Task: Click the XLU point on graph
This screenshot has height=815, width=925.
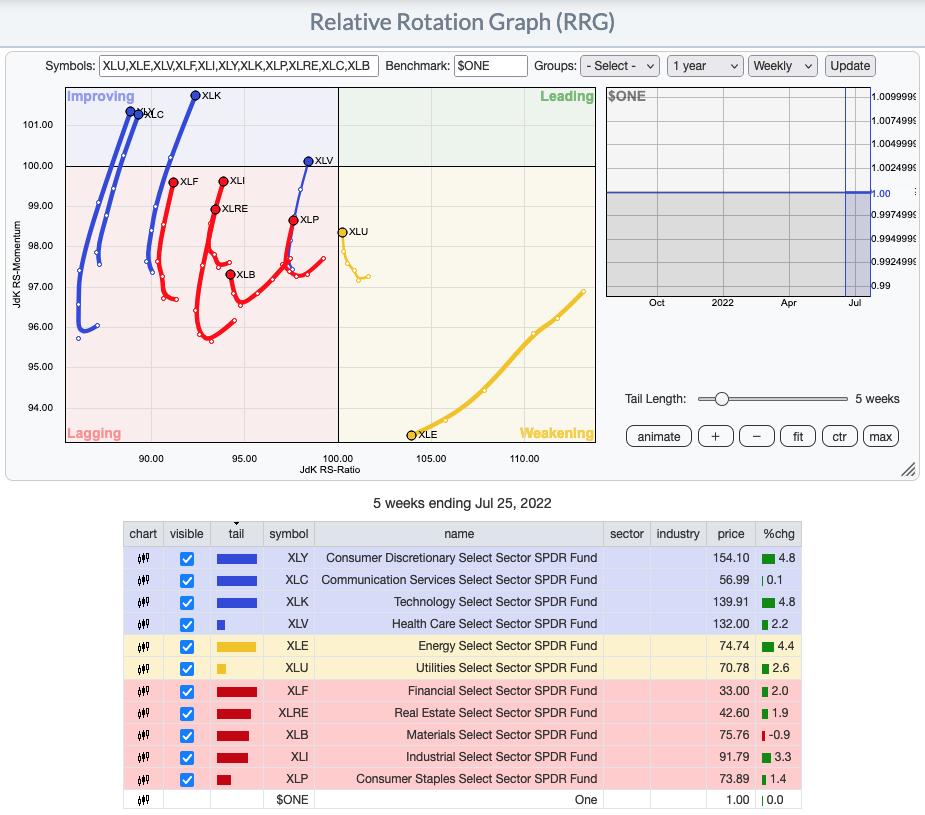Action: (x=342, y=232)
